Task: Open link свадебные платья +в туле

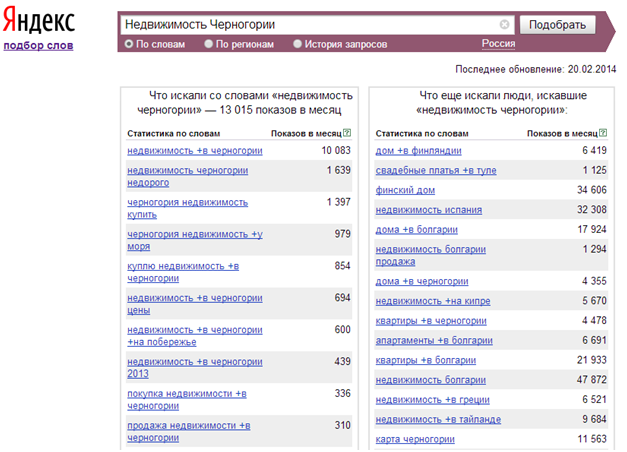Action: click(436, 170)
